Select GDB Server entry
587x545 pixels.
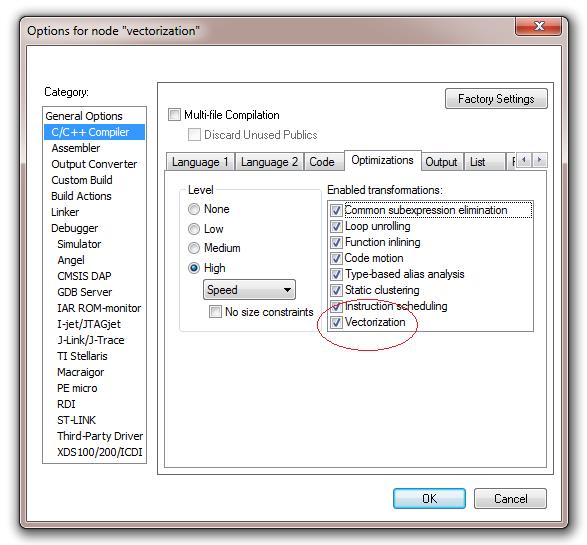point(85,292)
